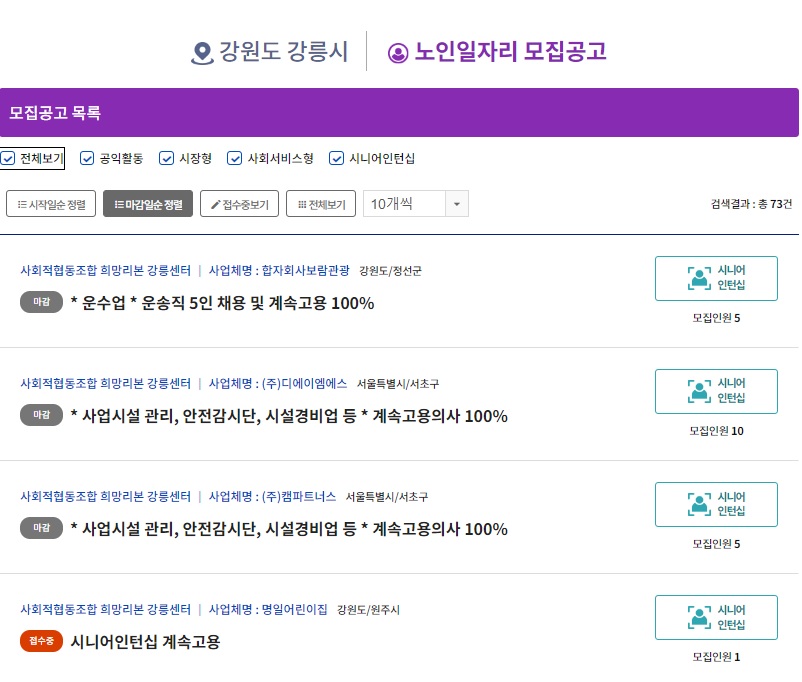Screen dimensions: 802x682
Task: Click the 모집공고 목록 header bar
Action: click(399, 113)
